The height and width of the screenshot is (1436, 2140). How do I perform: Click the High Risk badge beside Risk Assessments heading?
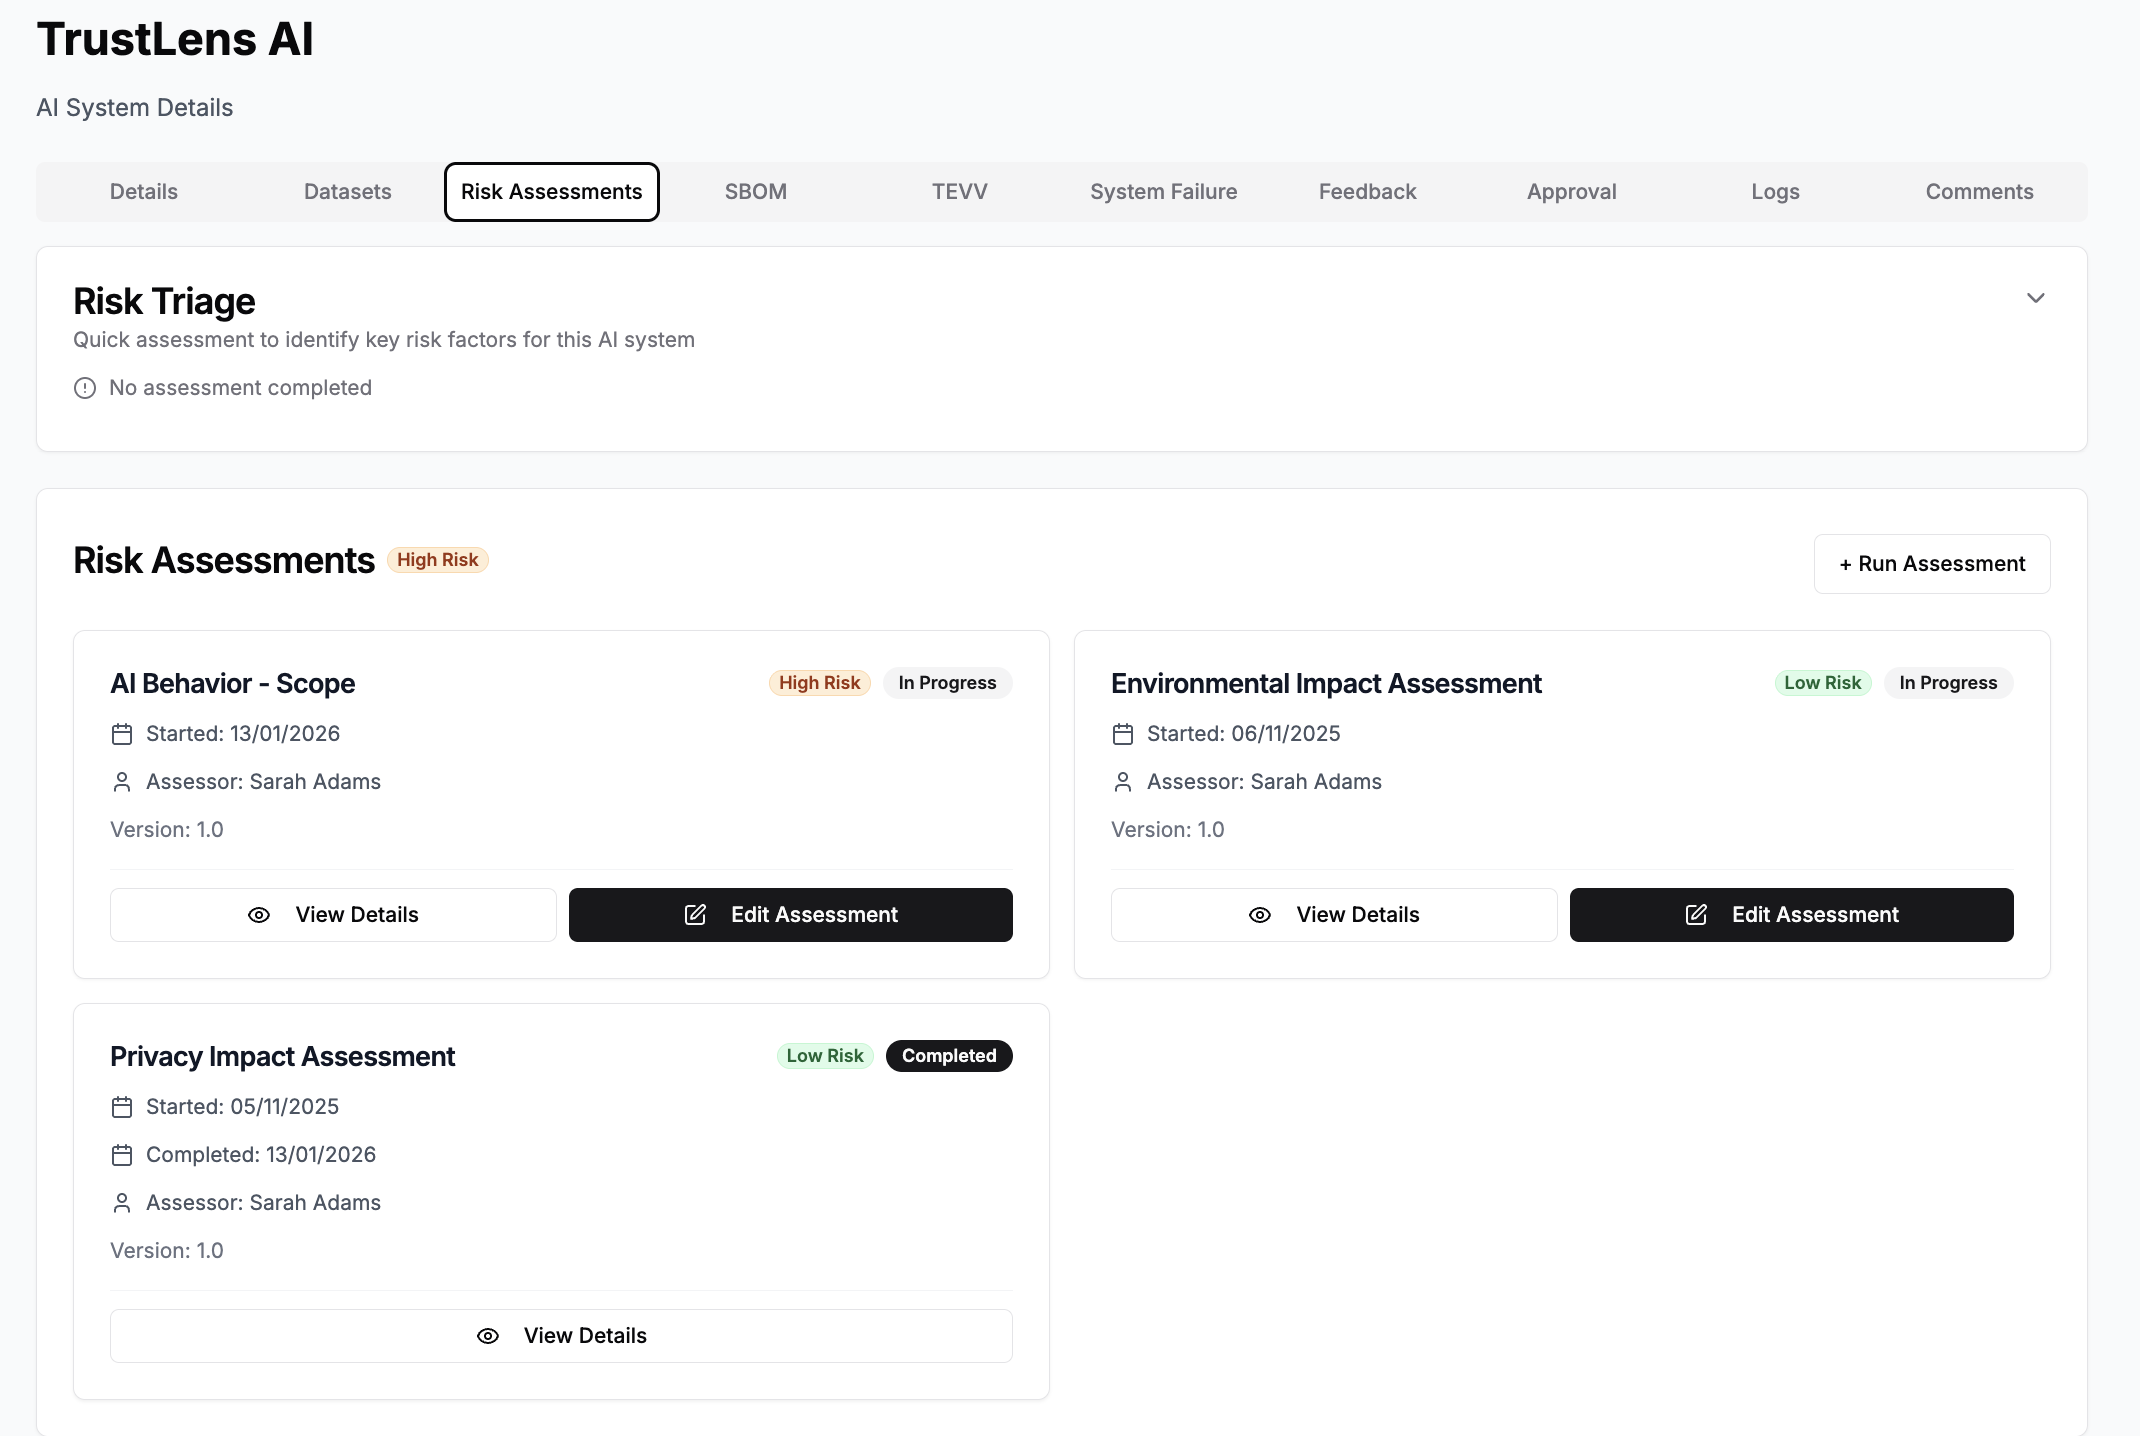pos(437,560)
